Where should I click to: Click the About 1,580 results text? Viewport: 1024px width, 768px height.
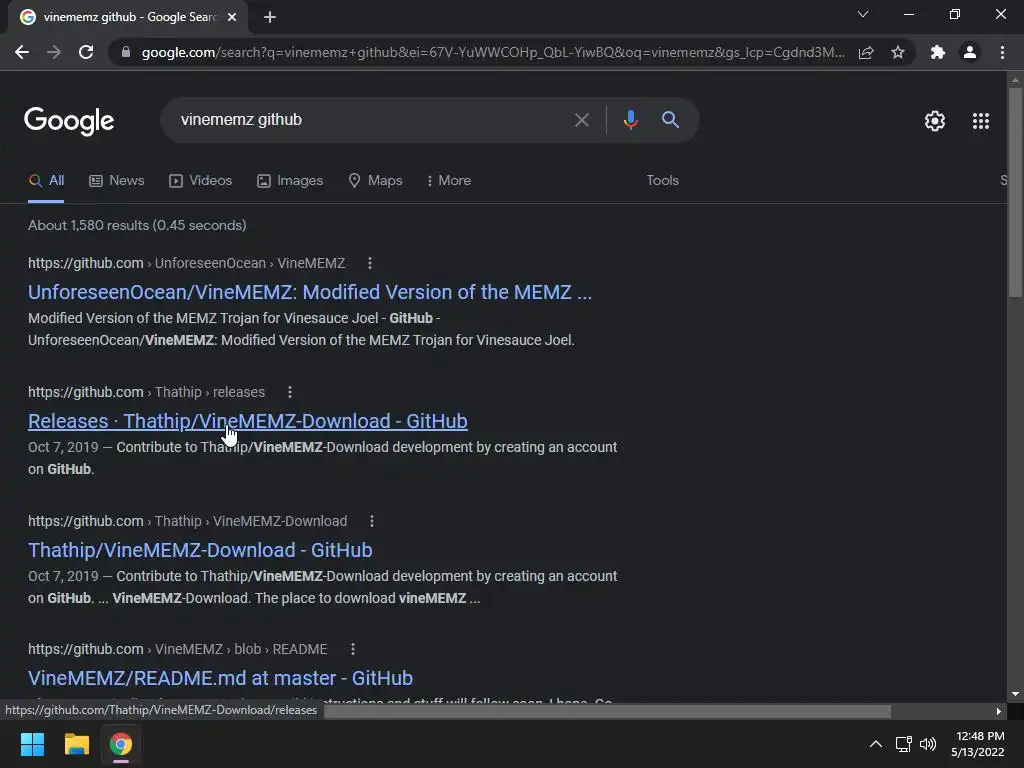tap(137, 225)
